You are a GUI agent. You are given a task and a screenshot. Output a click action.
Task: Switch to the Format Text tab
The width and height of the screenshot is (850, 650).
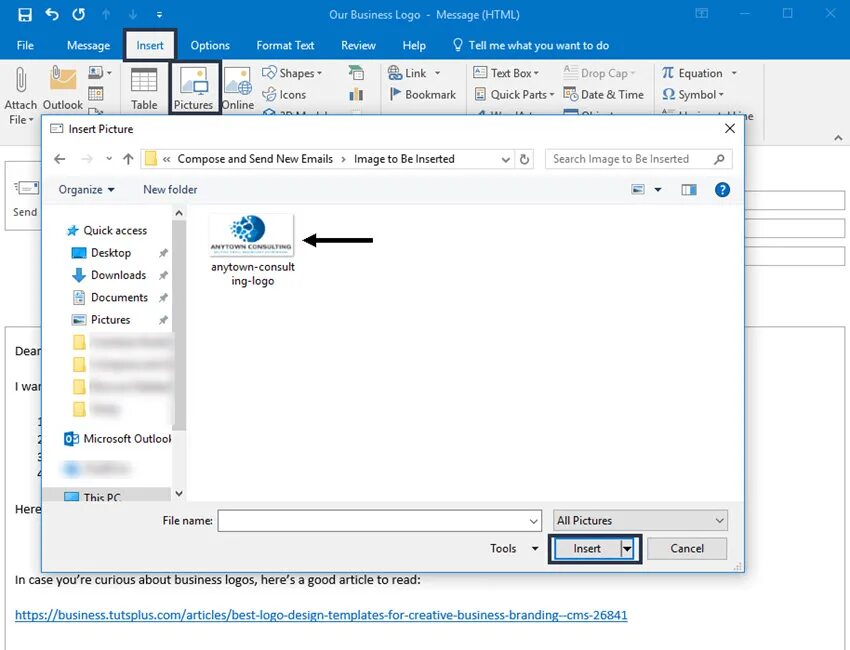tap(285, 46)
